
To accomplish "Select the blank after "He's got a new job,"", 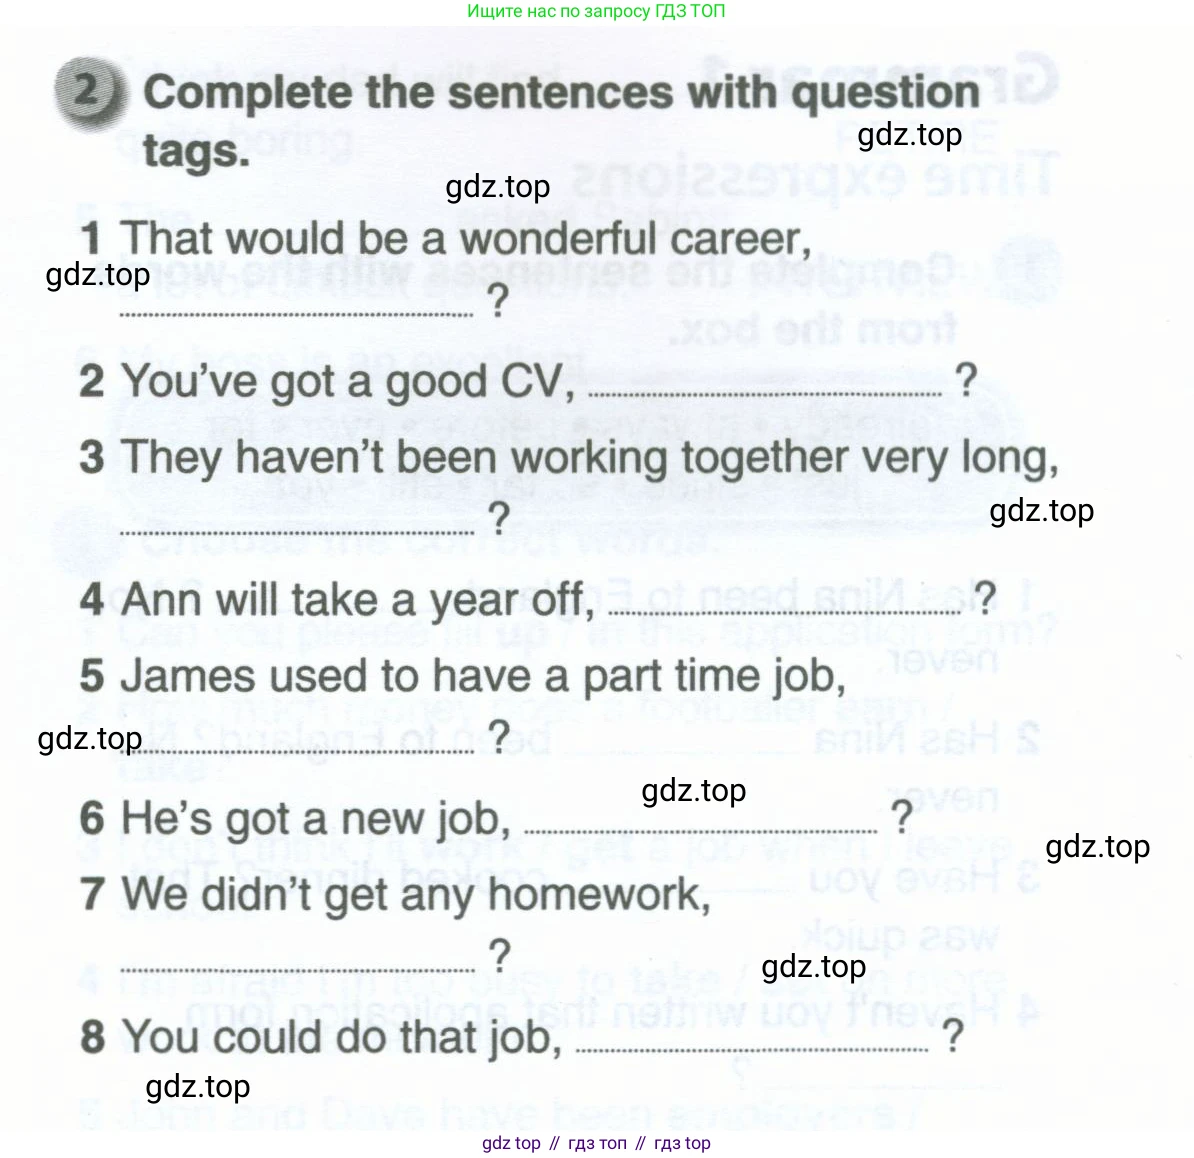I will click(700, 830).
